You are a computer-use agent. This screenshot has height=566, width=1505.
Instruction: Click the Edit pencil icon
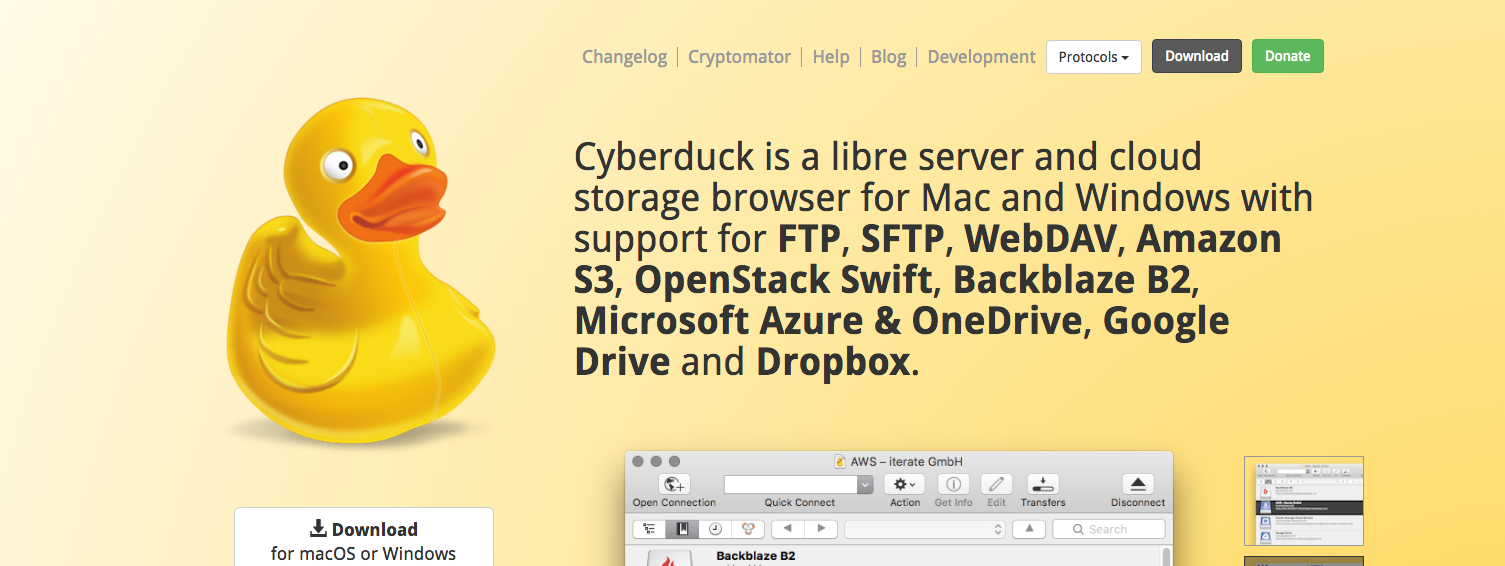pos(996,484)
